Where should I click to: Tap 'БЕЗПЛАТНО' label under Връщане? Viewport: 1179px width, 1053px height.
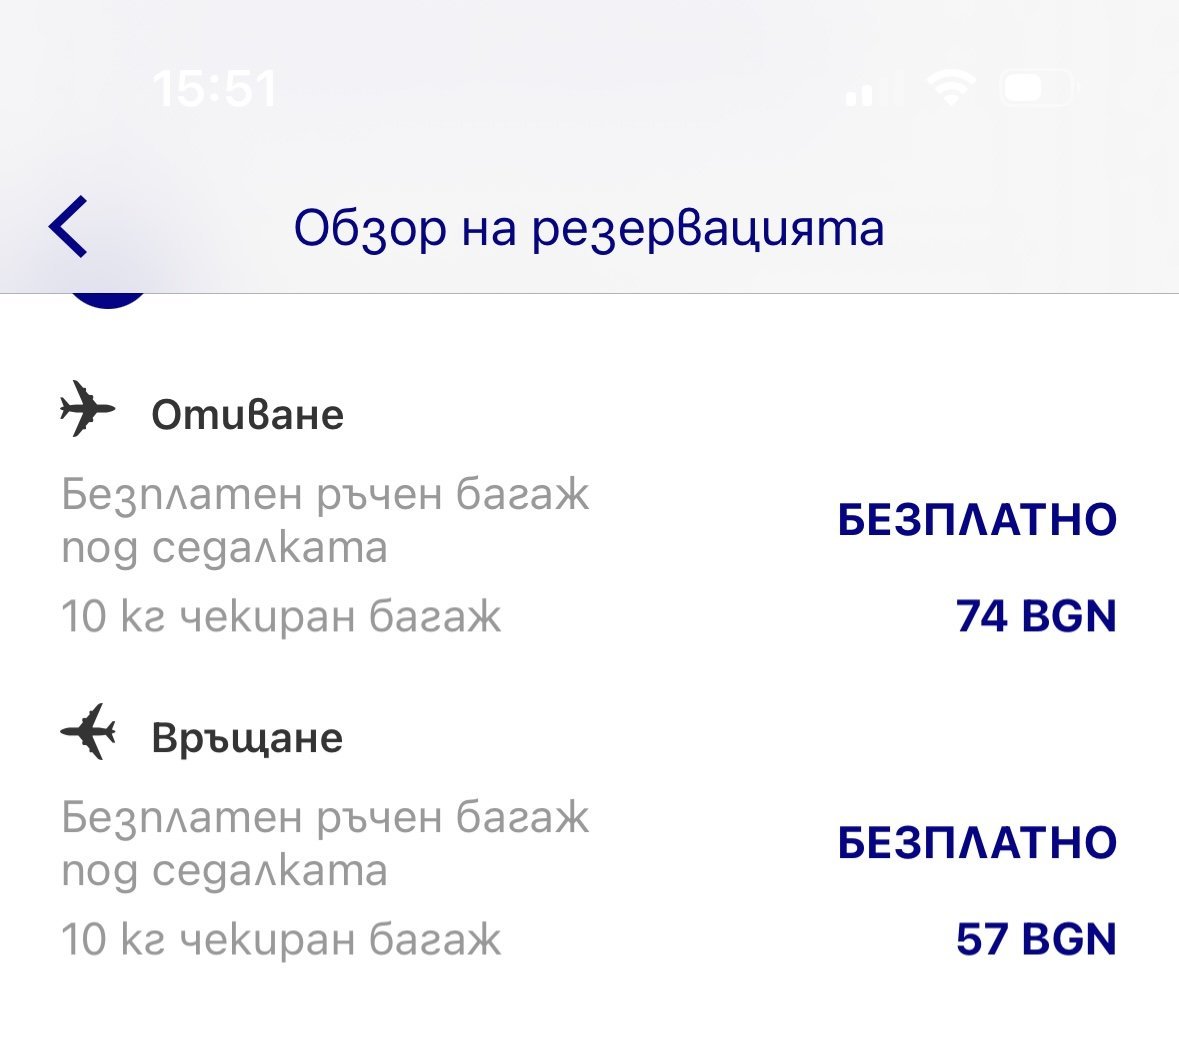[976, 843]
